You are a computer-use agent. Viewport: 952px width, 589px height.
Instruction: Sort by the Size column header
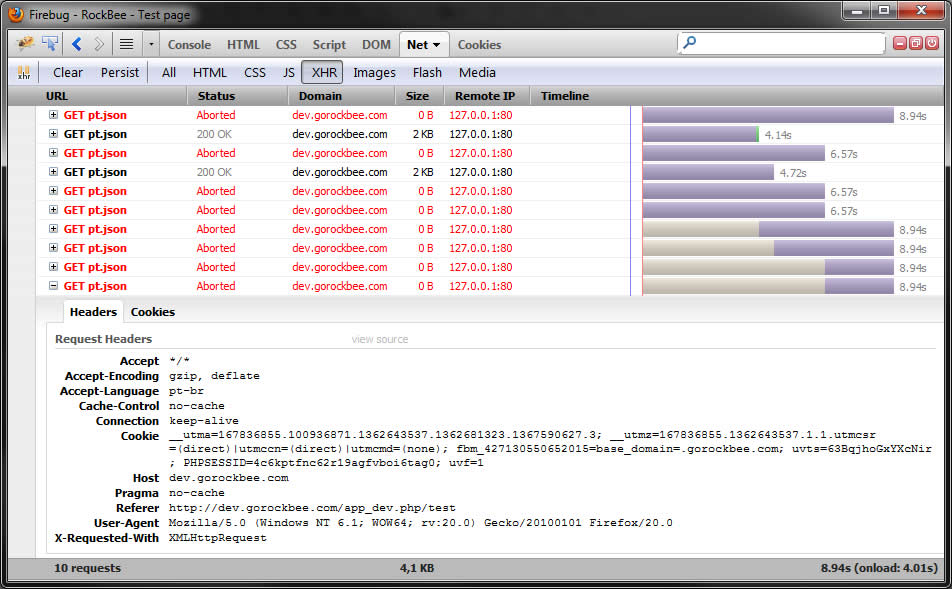click(420, 95)
